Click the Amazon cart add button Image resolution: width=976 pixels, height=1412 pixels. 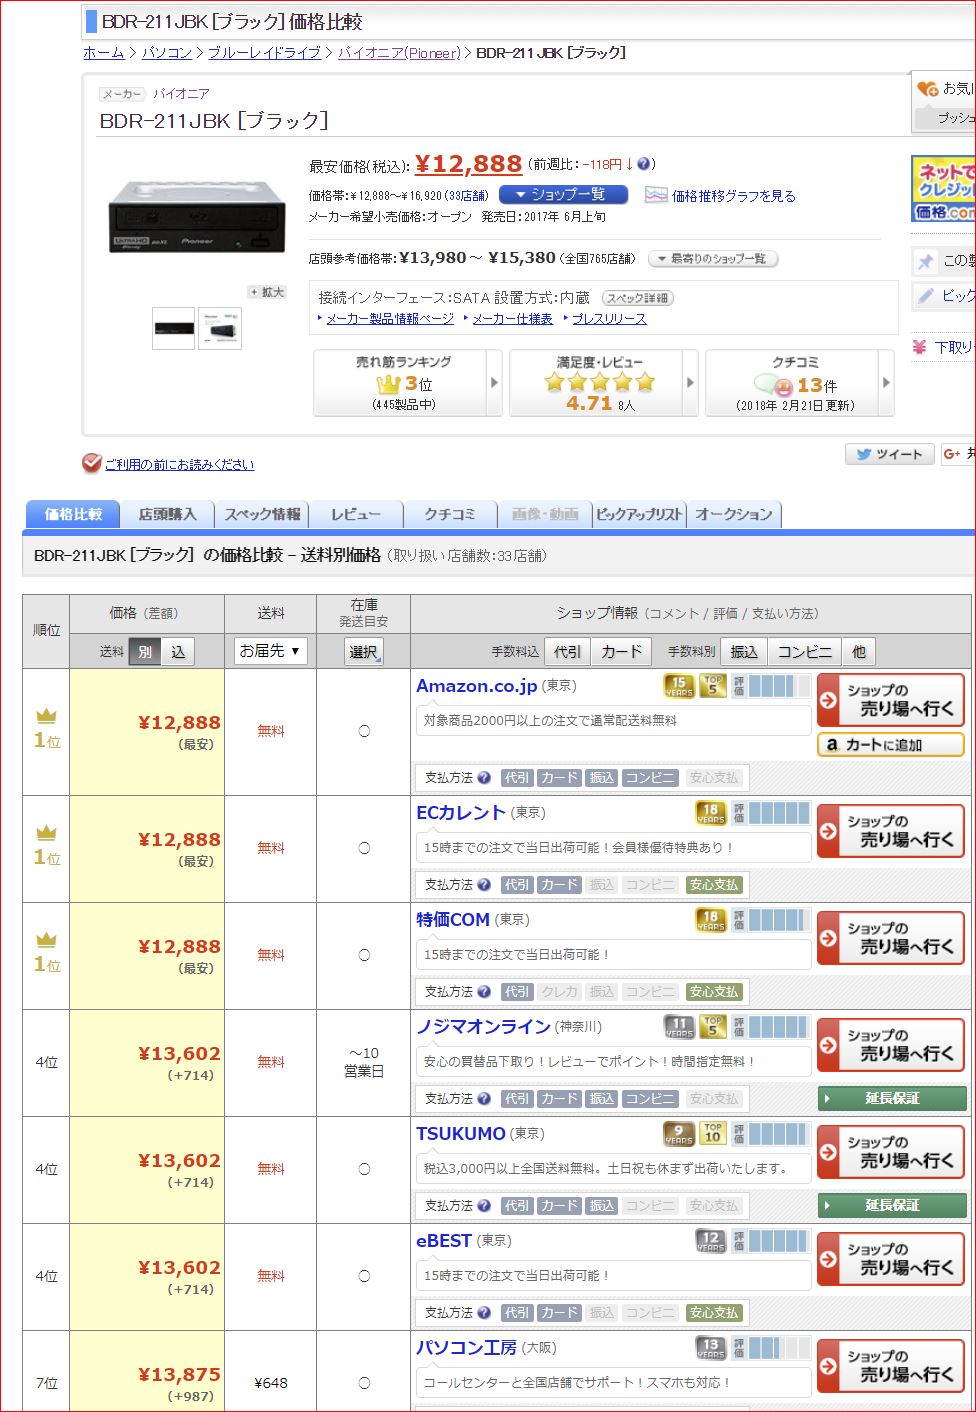pos(890,745)
